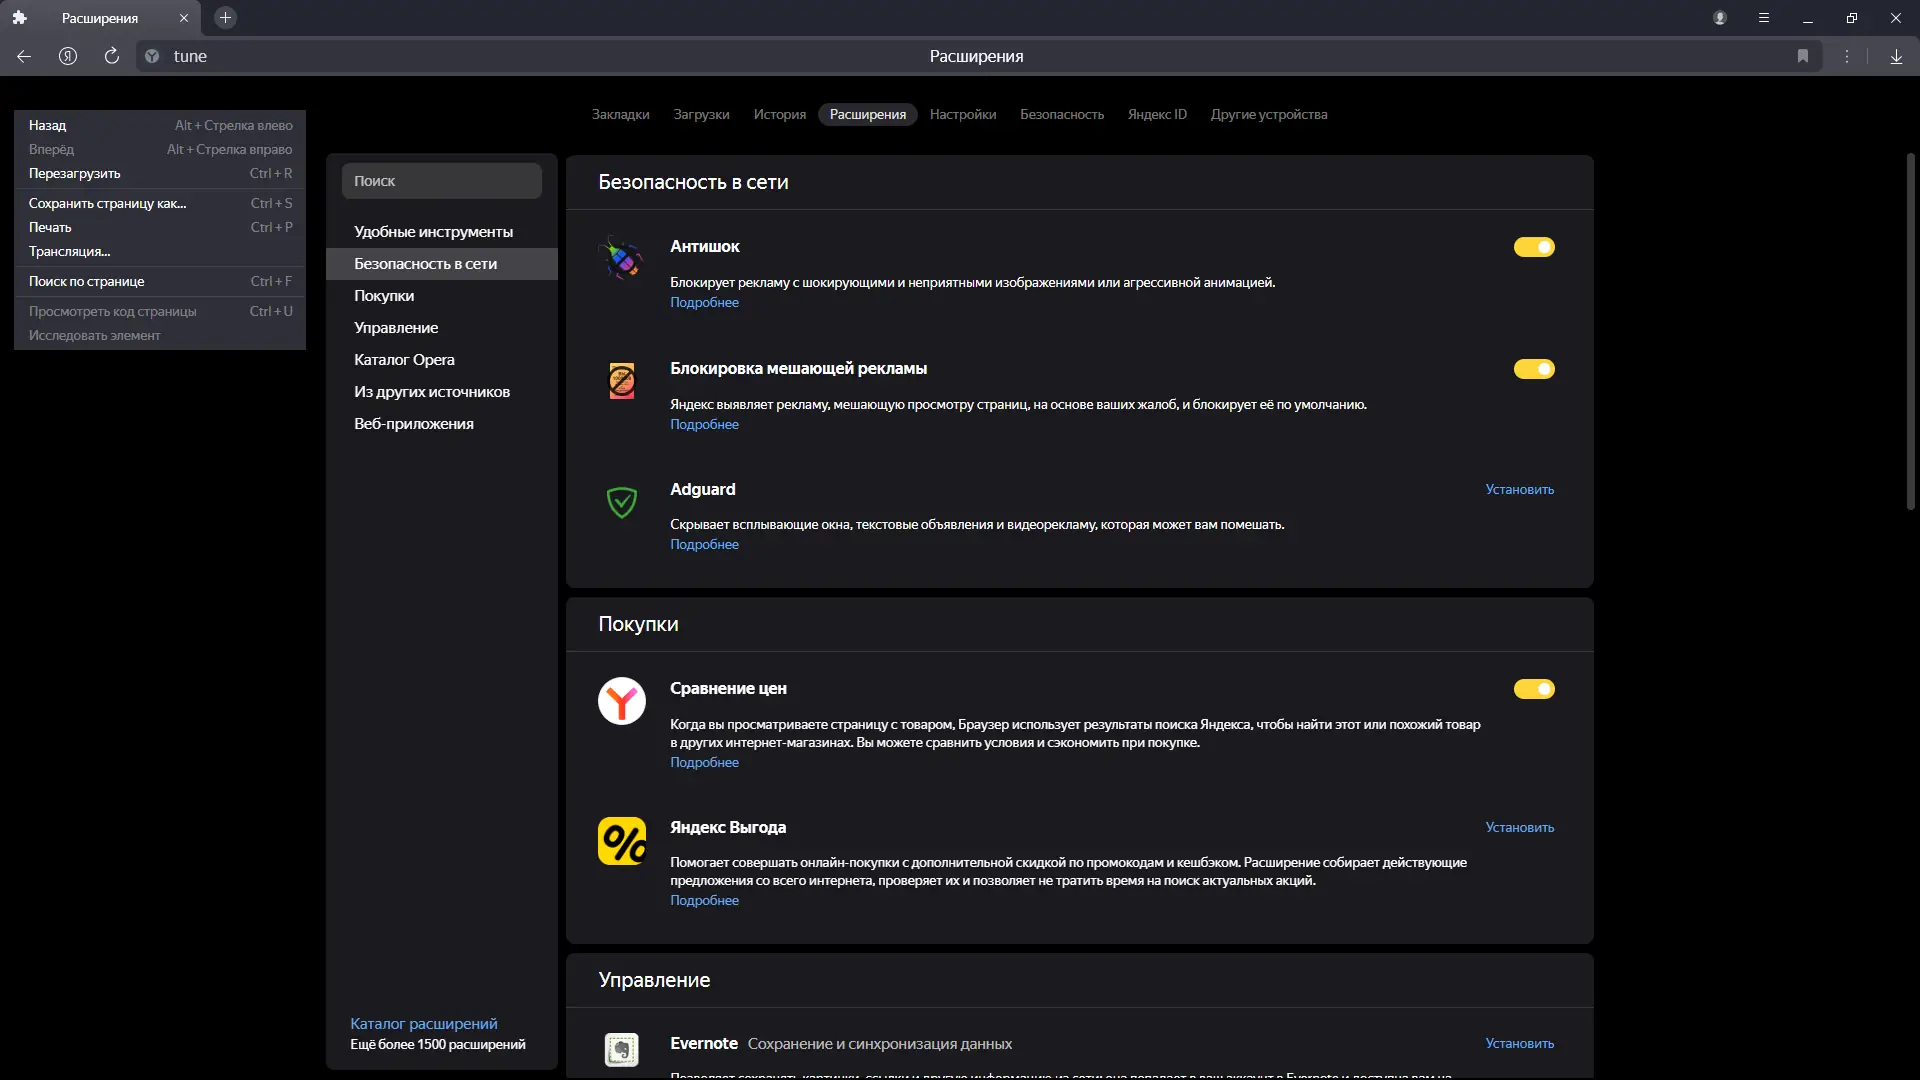Choose Перезагрузить in the context menu
This screenshot has height=1080, width=1920.
pos(75,173)
